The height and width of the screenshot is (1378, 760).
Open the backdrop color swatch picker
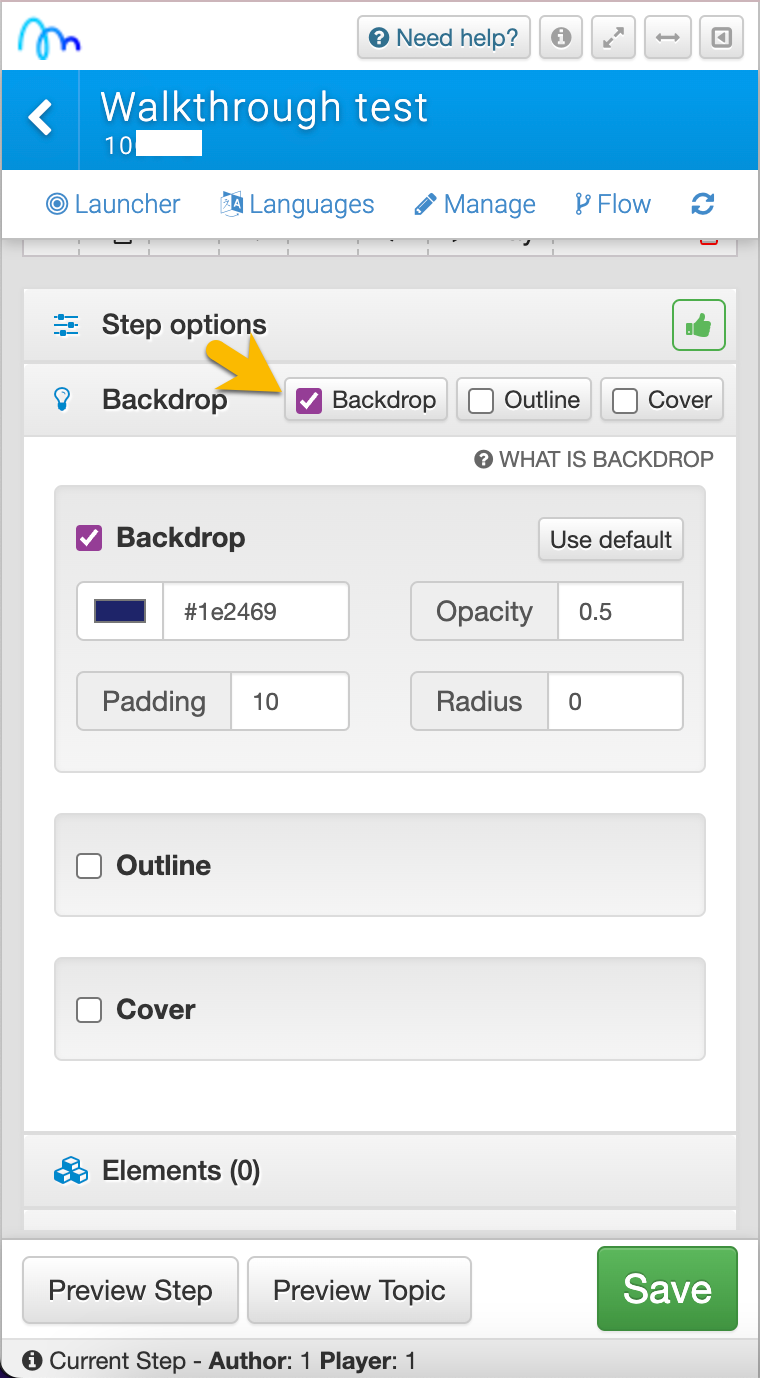click(x=120, y=611)
